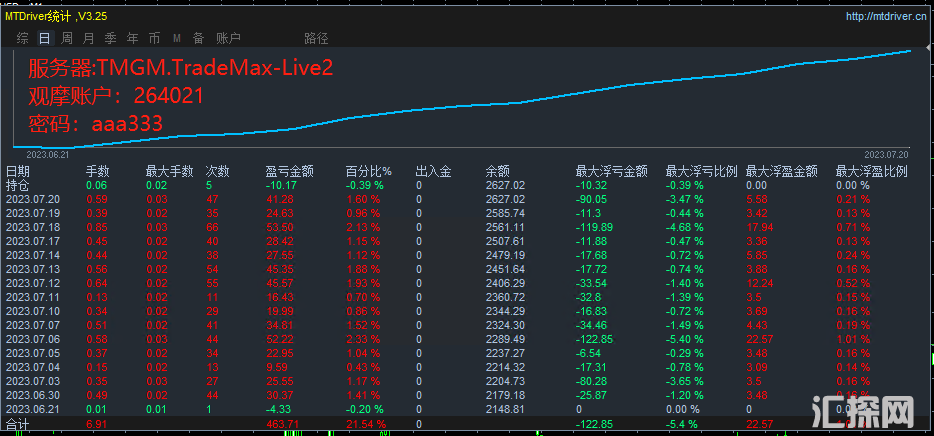This screenshot has height=436, width=934.
Task: Click the 6.91 total lots value
Action: click(x=95, y=425)
